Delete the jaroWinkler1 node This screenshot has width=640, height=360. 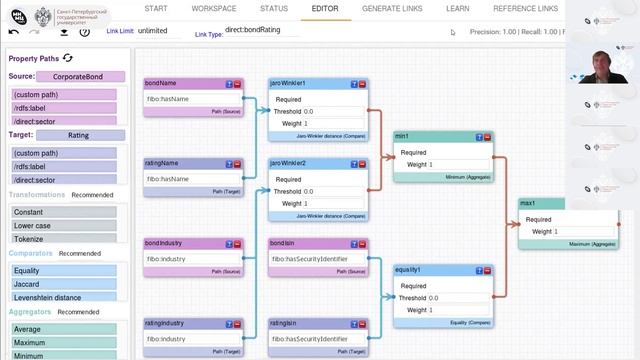click(362, 84)
